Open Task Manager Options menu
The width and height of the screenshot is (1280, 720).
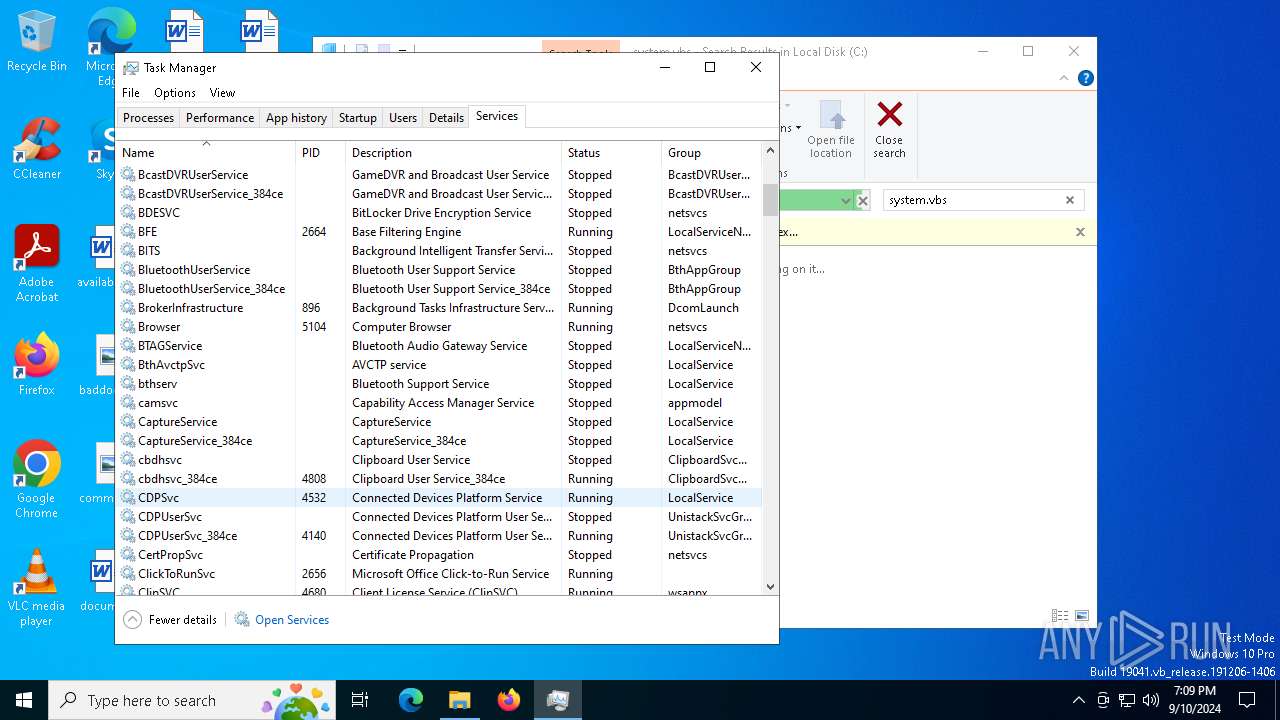[x=175, y=93]
